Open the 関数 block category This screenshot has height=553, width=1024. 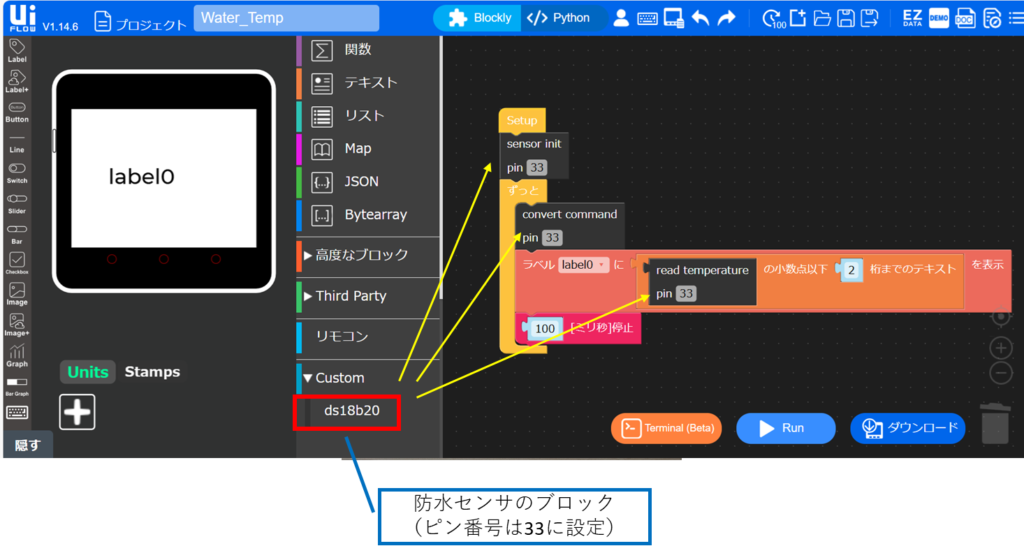(x=369, y=50)
